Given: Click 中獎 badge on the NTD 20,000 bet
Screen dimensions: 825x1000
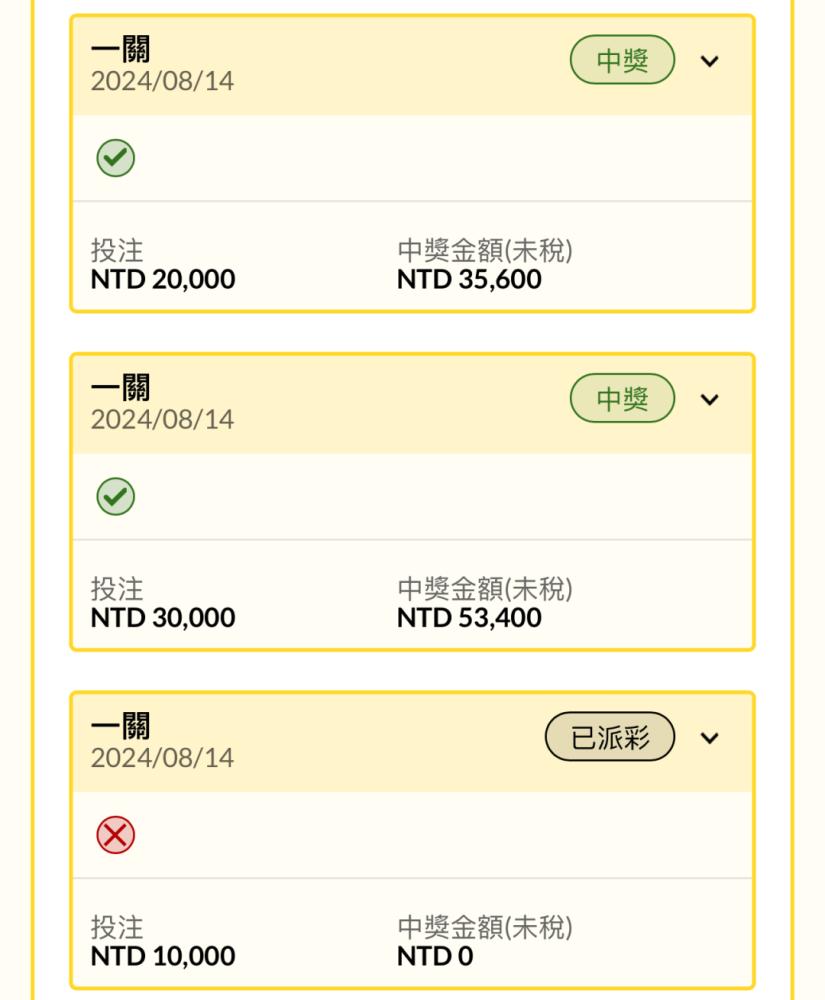Looking at the screenshot, I should pos(622,60).
